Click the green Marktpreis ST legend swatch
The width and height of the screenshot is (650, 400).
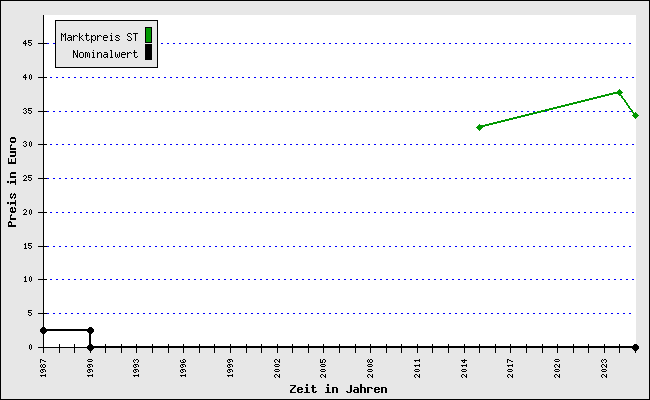(148, 35)
